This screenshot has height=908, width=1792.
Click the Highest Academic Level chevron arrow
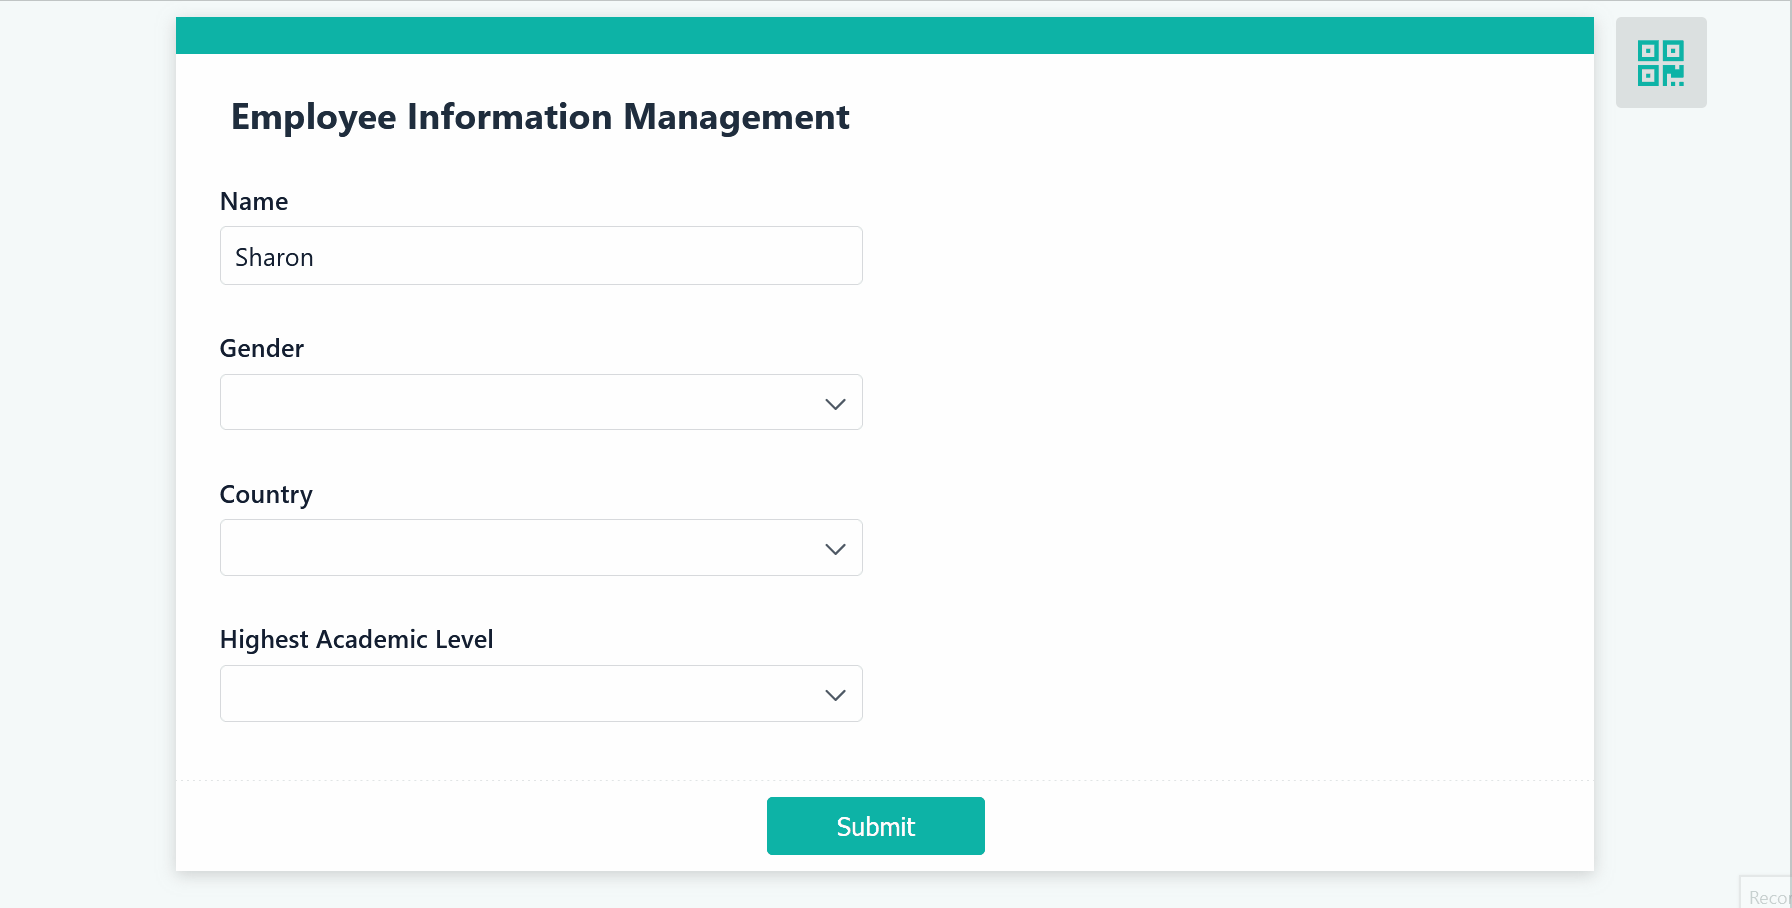(835, 695)
